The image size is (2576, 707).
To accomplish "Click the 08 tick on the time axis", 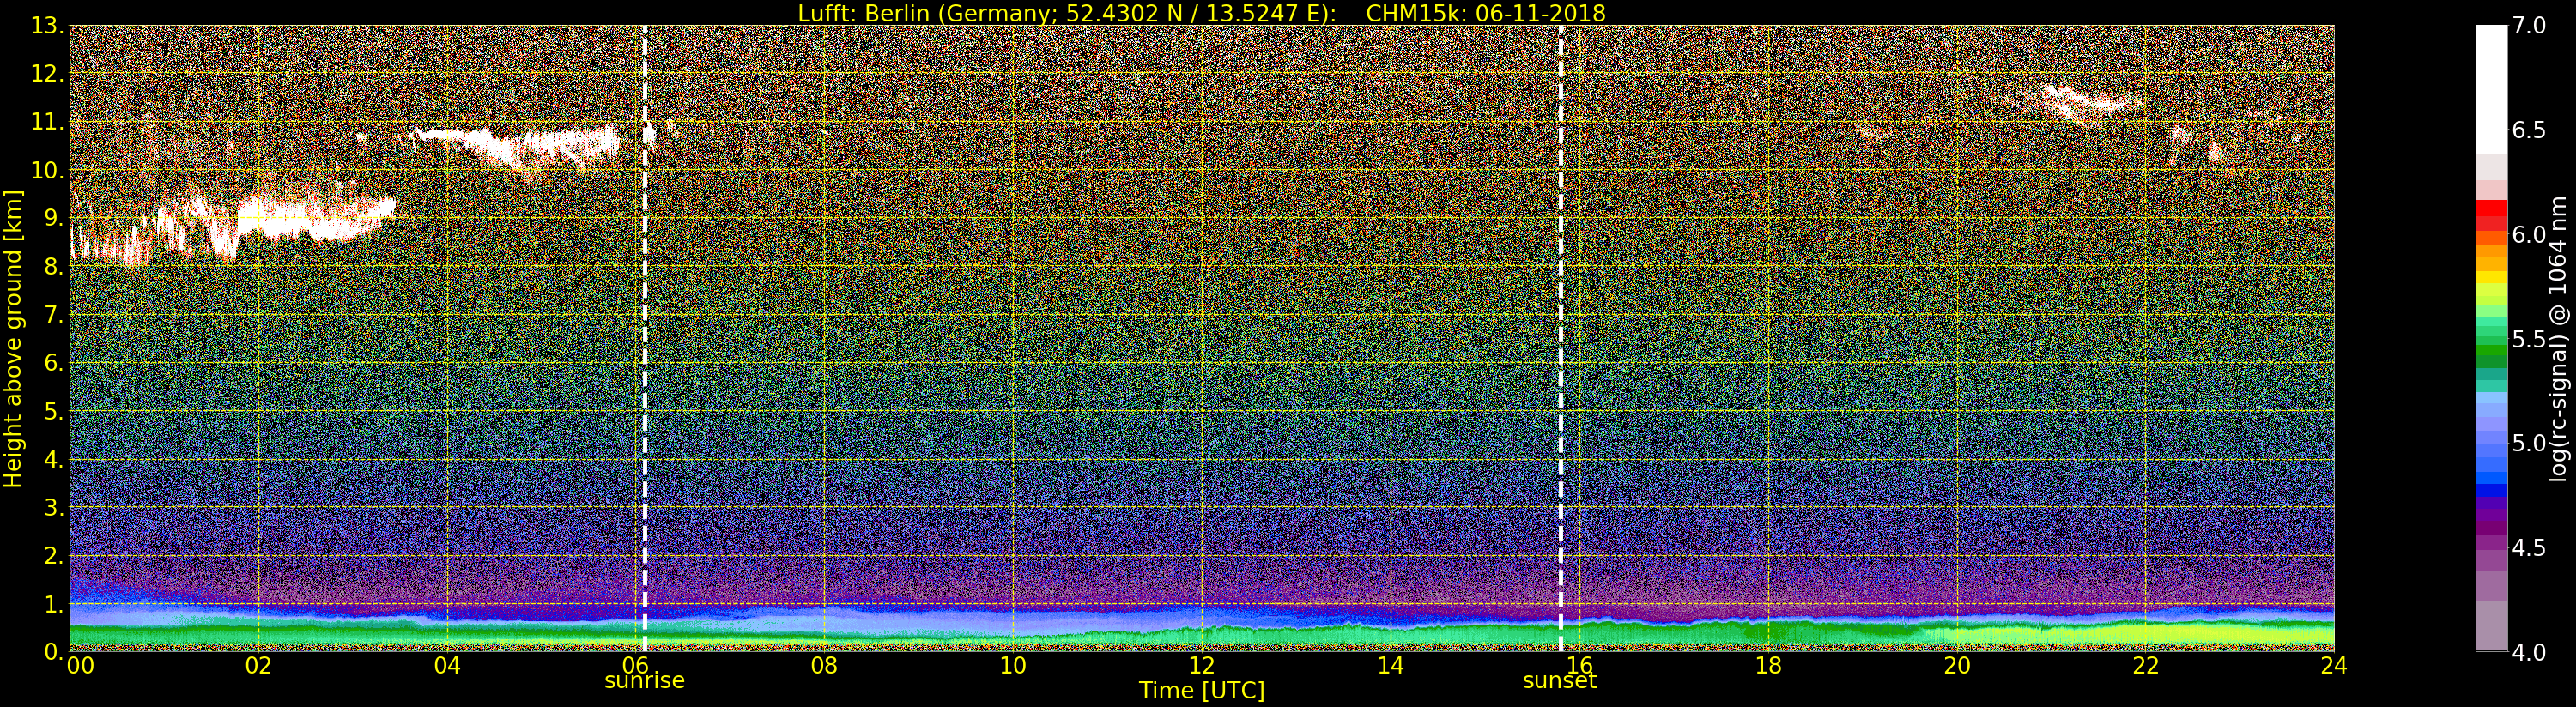I will click(824, 666).
